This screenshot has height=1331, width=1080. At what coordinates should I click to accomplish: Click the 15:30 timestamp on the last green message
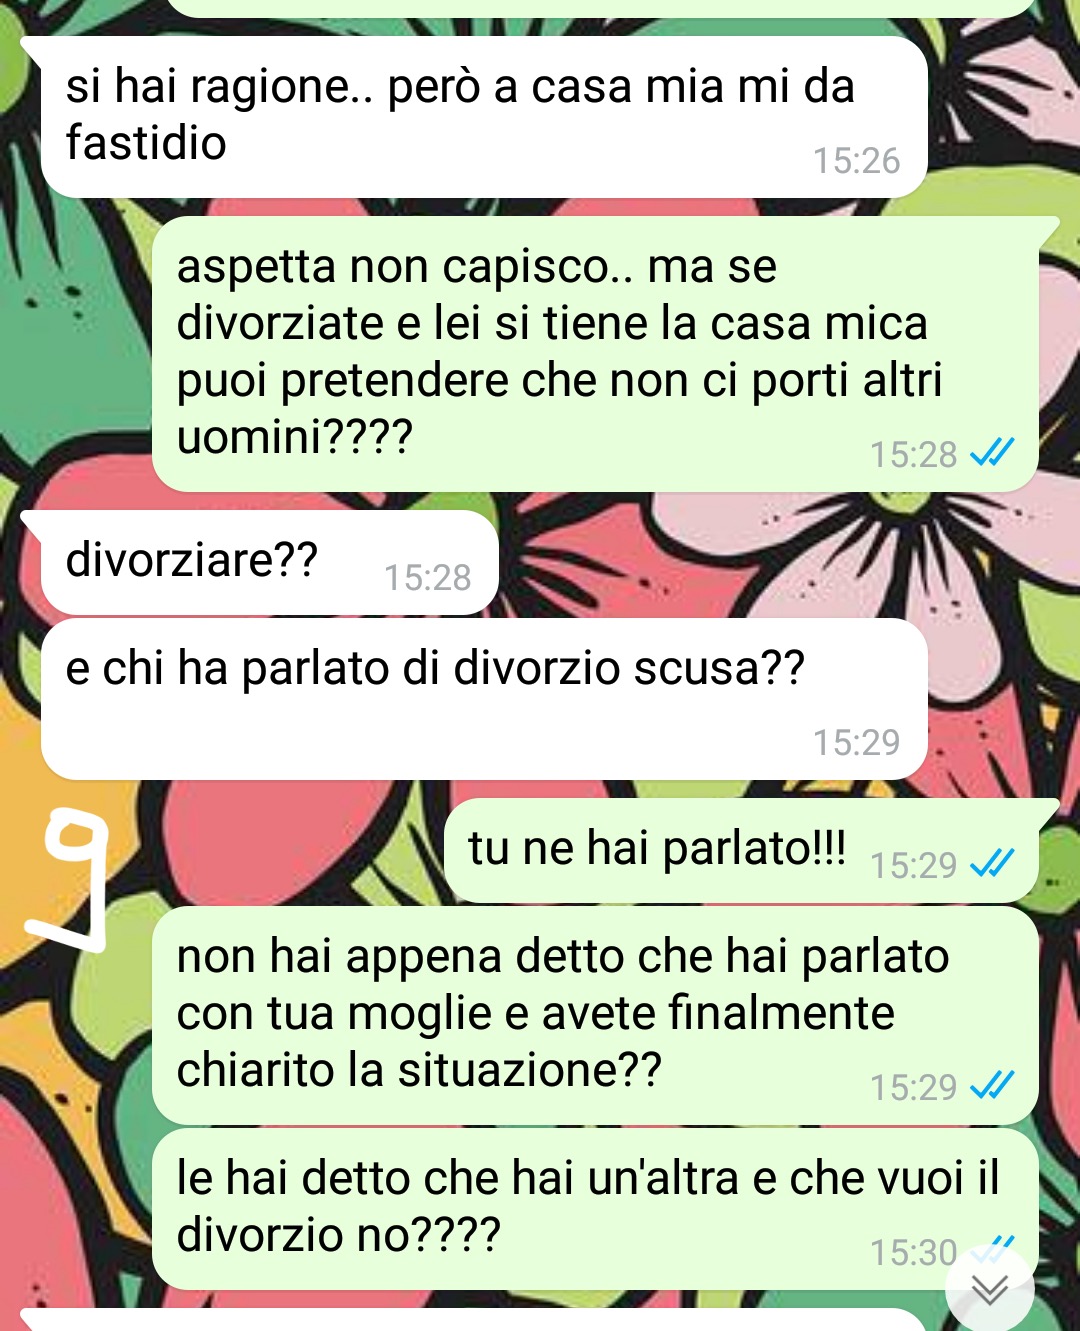pyautogui.click(x=913, y=1252)
